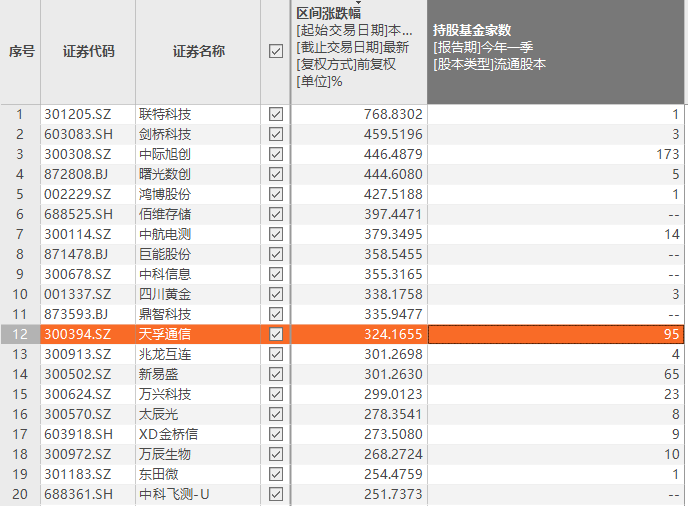The height and width of the screenshot is (506, 688).
Task: Select row number 12
Action: coord(20,334)
